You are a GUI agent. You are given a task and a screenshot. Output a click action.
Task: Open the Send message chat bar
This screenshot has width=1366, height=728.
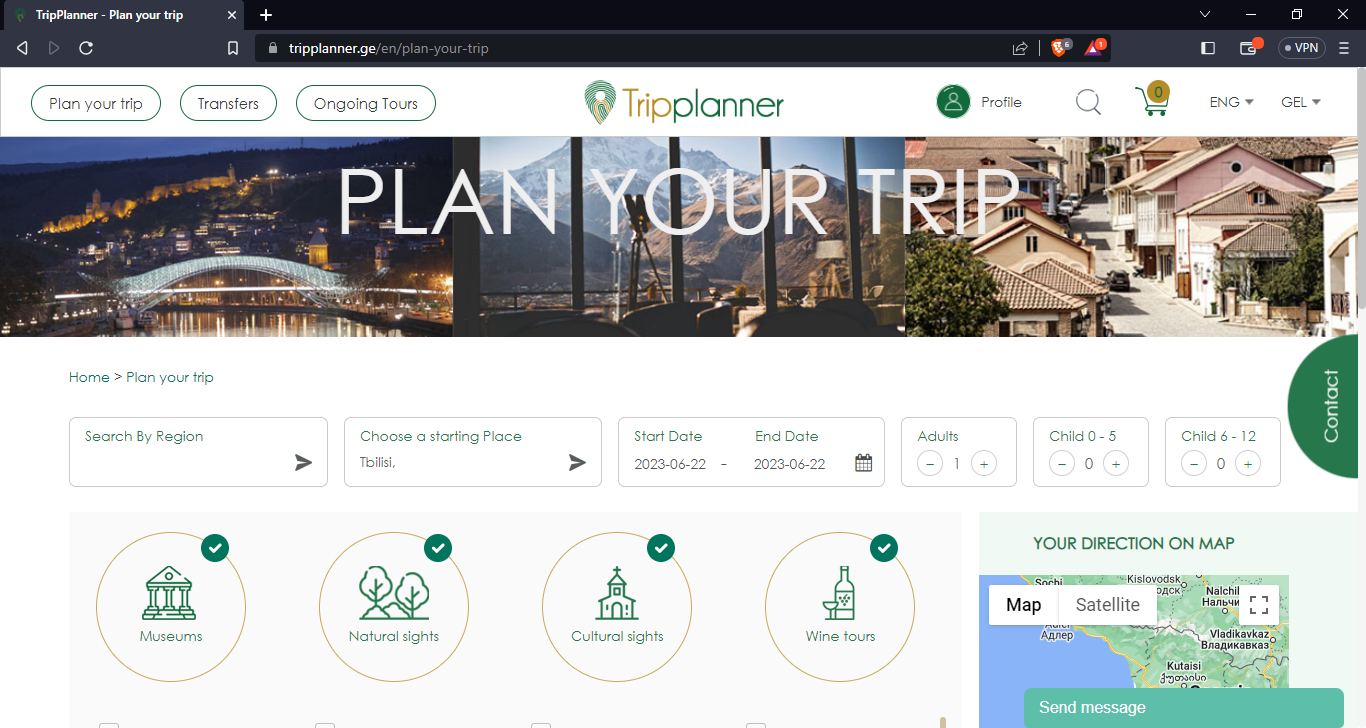pos(1184,708)
